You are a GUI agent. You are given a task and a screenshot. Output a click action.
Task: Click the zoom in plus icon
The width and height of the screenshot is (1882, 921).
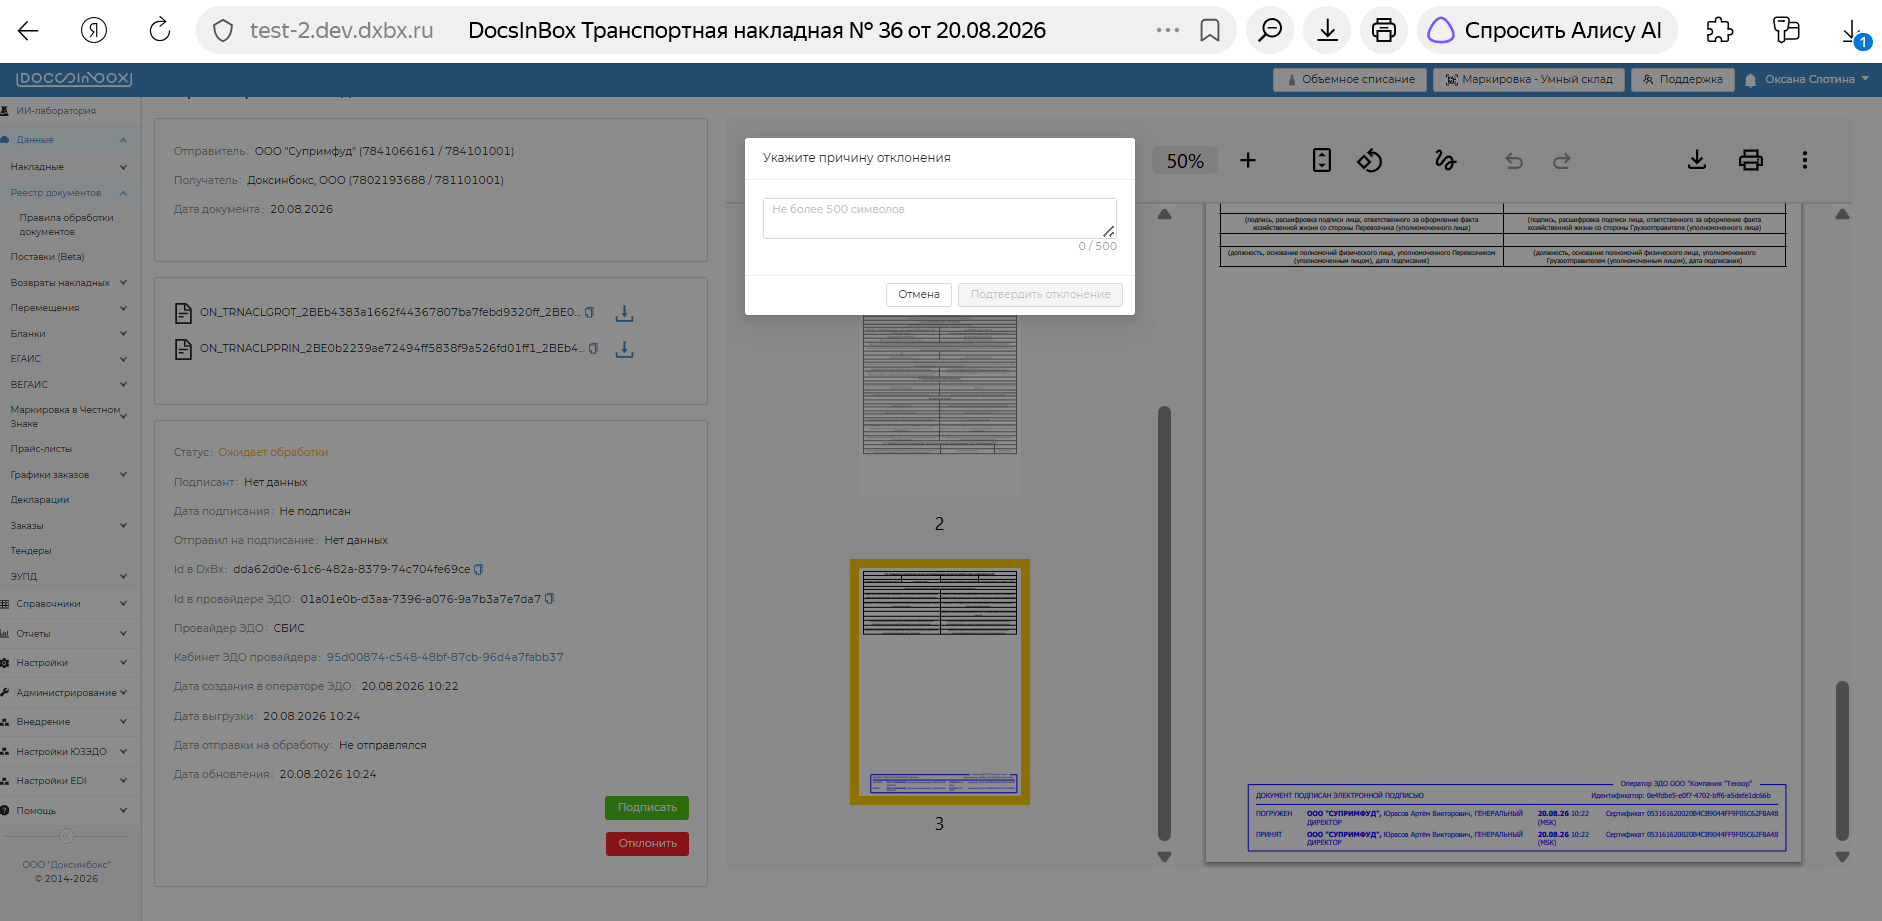(1248, 160)
